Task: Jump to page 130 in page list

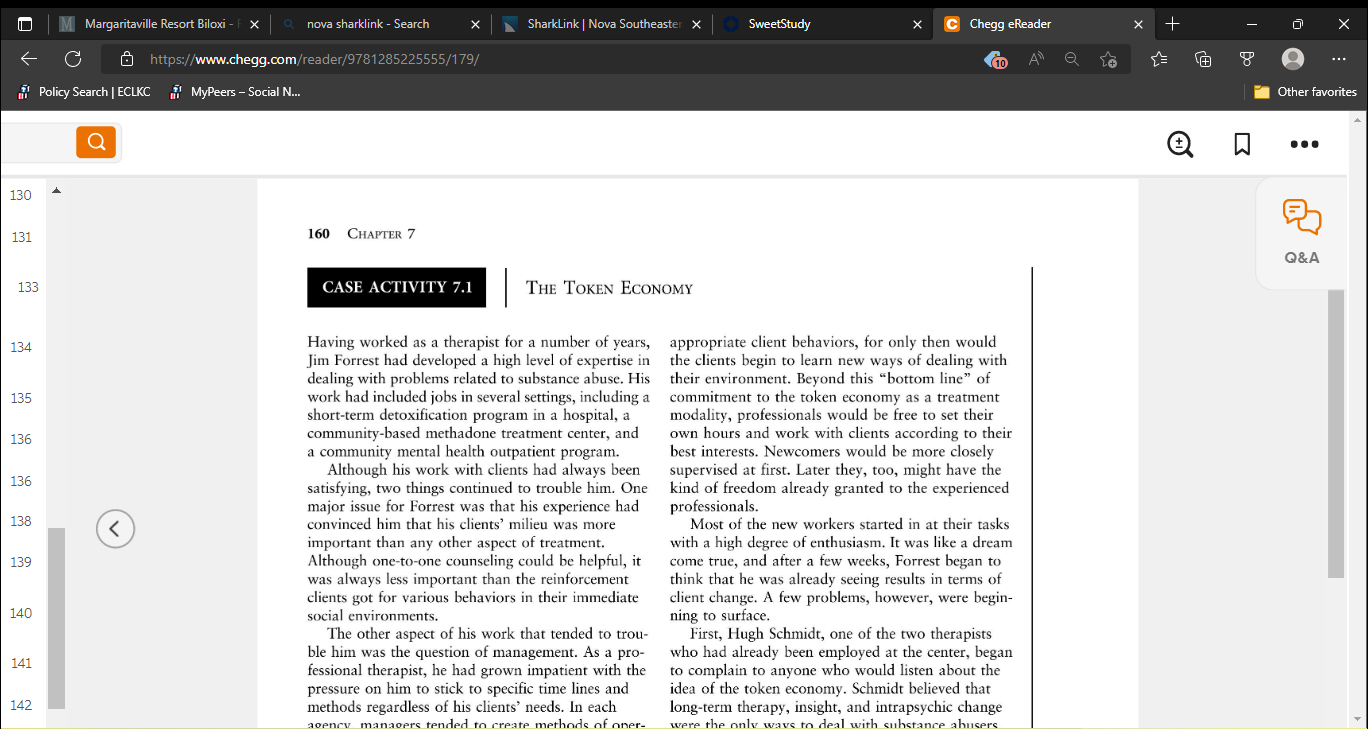Action: pos(21,195)
